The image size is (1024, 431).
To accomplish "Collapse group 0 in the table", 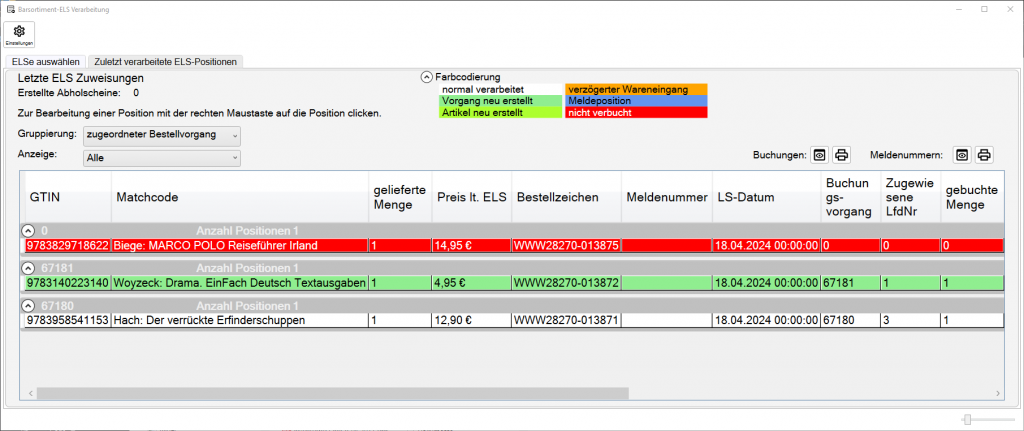I will 28,230.
